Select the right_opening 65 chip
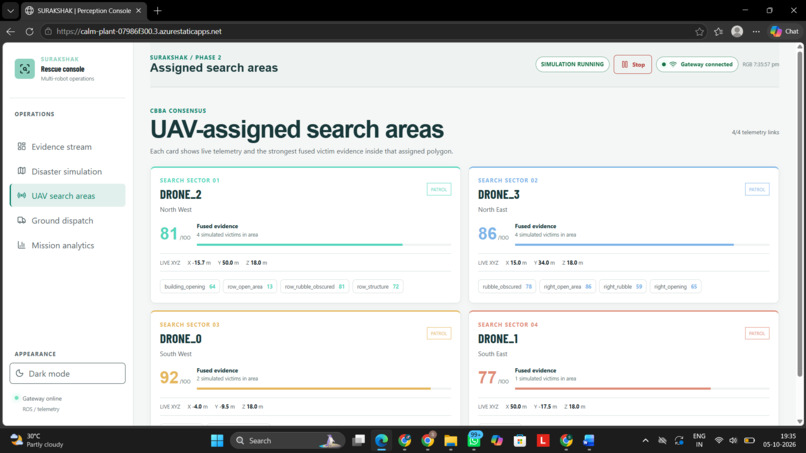This screenshot has height=453, width=806. click(675, 286)
